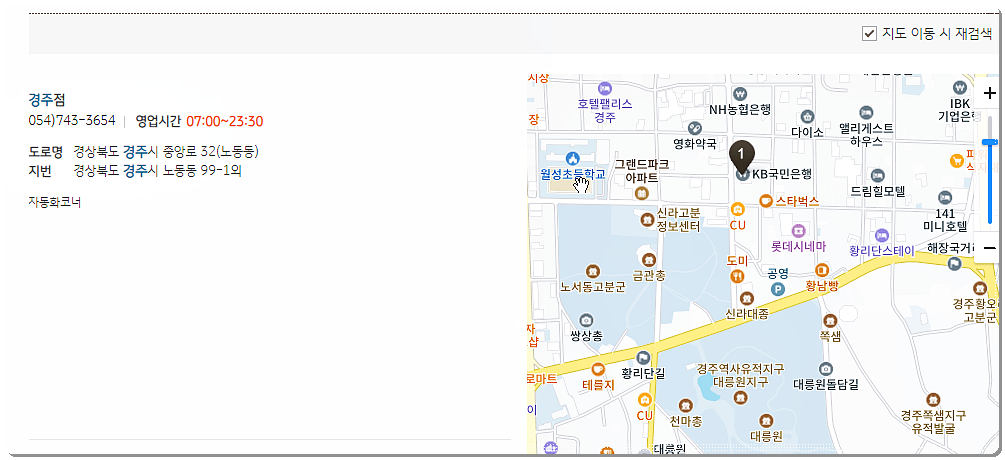This screenshot has width=1005, height=460.
Task: Click the 롯데시네마 cinema icon
Action: (x=798, y=230)
